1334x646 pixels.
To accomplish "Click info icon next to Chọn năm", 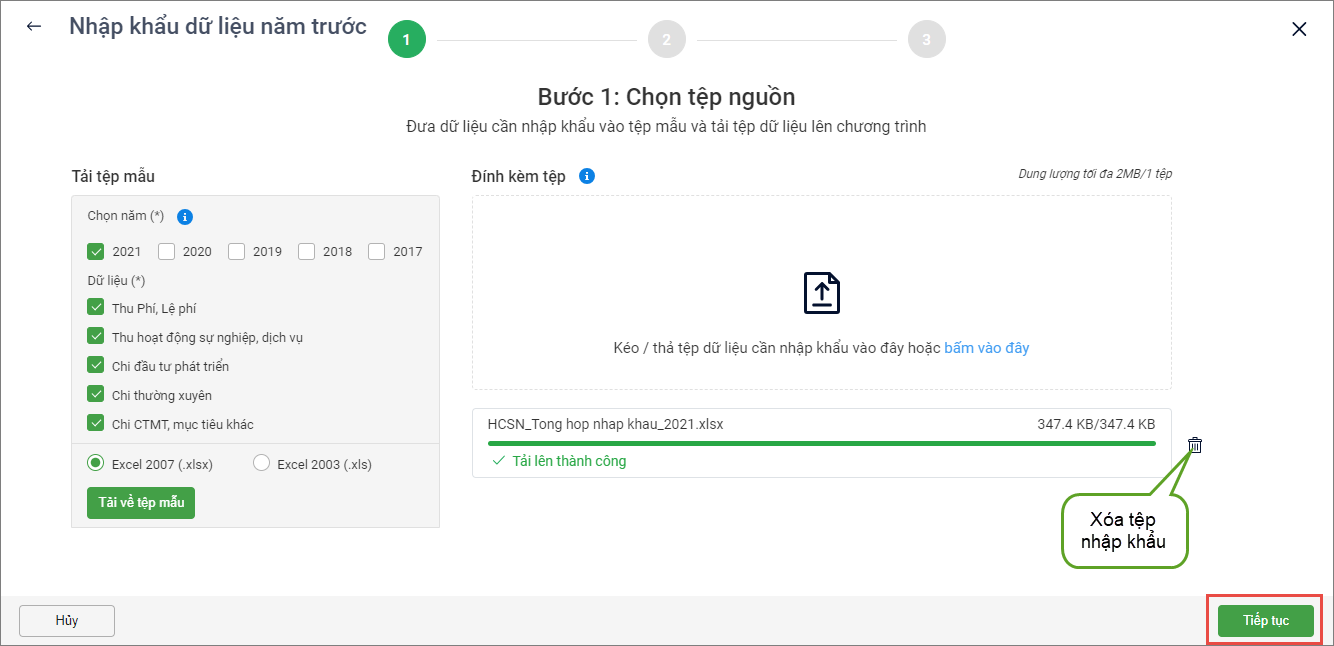I will pyautogui.click(x=184, y=216).
